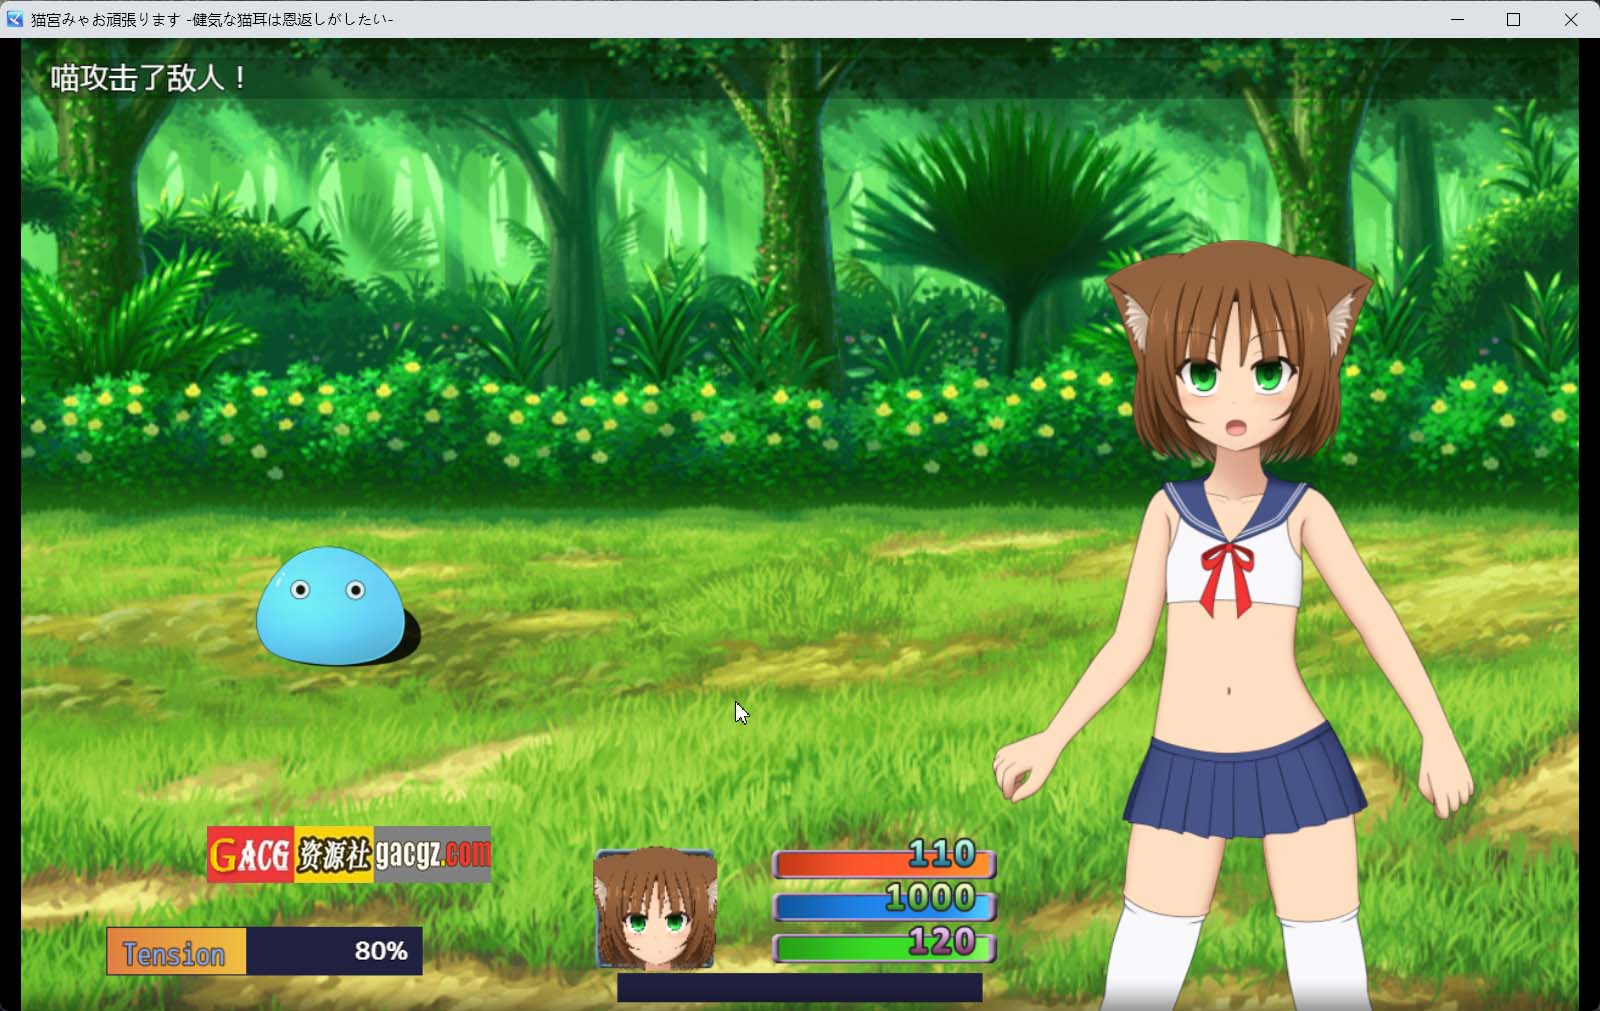The height and width of the screenshot is (1011, 1600).
Task: Click the blue MP bar showing 1000
Action: click(x=884, y=905)
